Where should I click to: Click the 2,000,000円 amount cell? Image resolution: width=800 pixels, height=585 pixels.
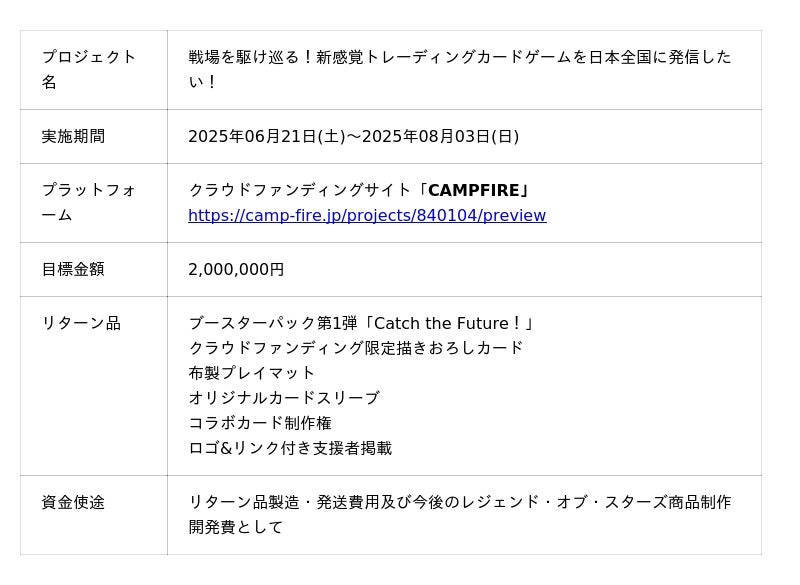pyautogui.click(x=236, y=269)
